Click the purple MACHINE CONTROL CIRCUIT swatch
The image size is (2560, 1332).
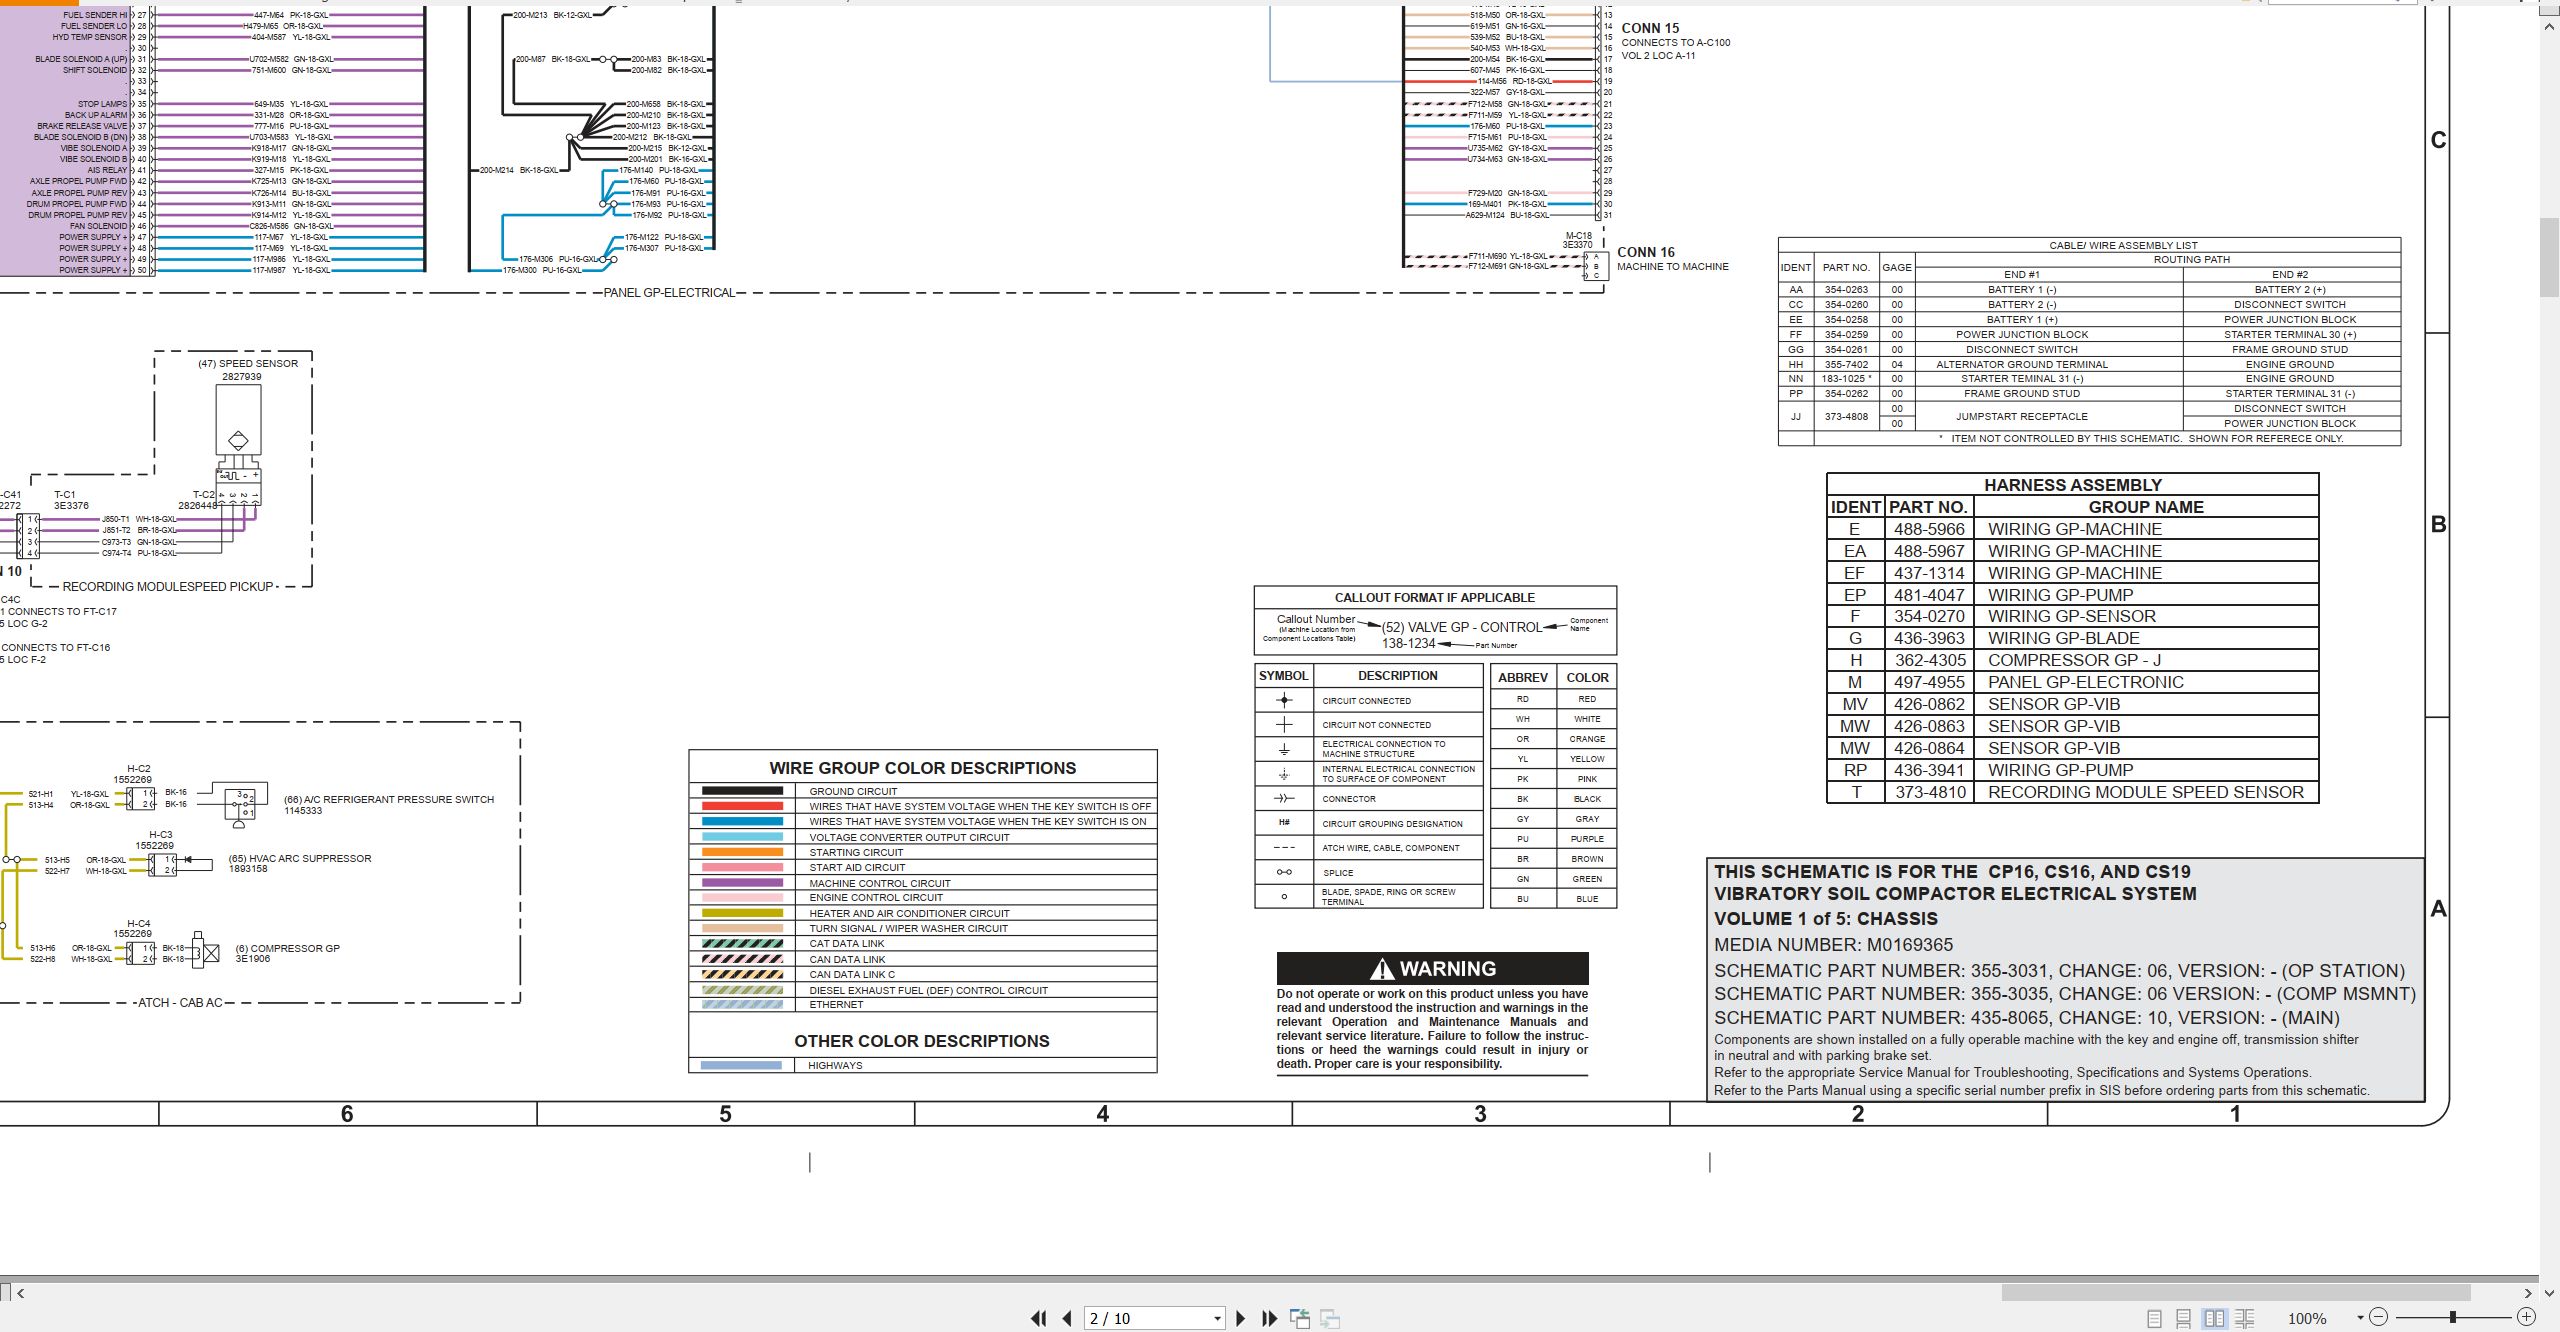point(742,883)
